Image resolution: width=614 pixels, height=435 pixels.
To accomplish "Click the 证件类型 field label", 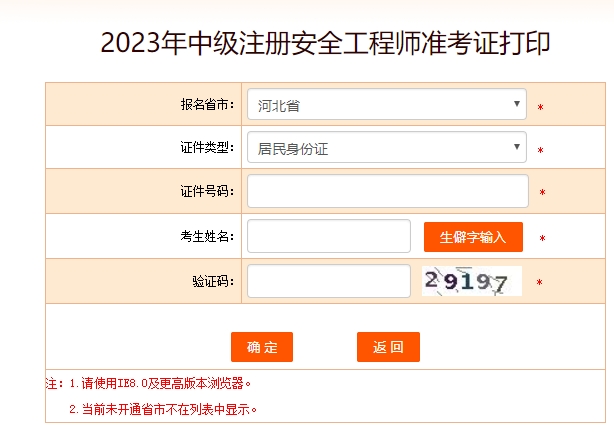I will (x=207, y=148).
